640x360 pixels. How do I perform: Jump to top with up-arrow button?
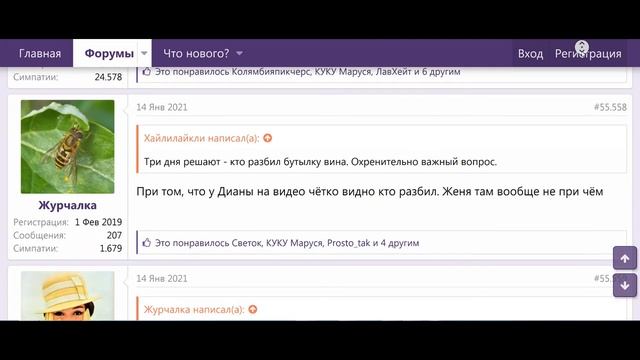coord(624,258)
